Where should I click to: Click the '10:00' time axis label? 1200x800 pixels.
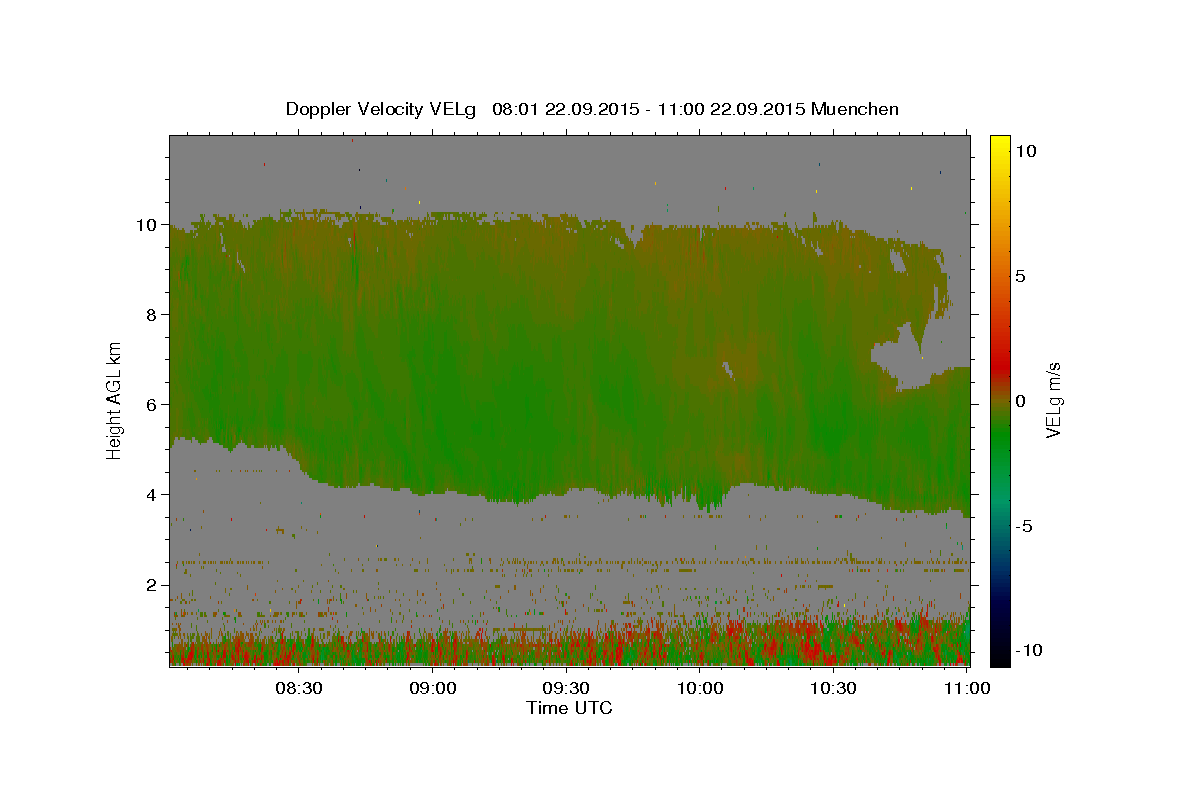point(701,688)
